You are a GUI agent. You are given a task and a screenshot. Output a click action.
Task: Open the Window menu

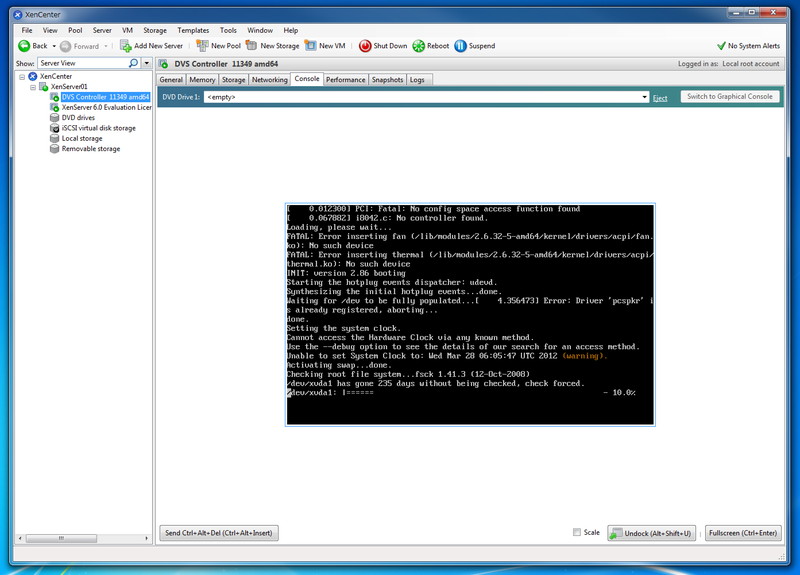[260, 30]
